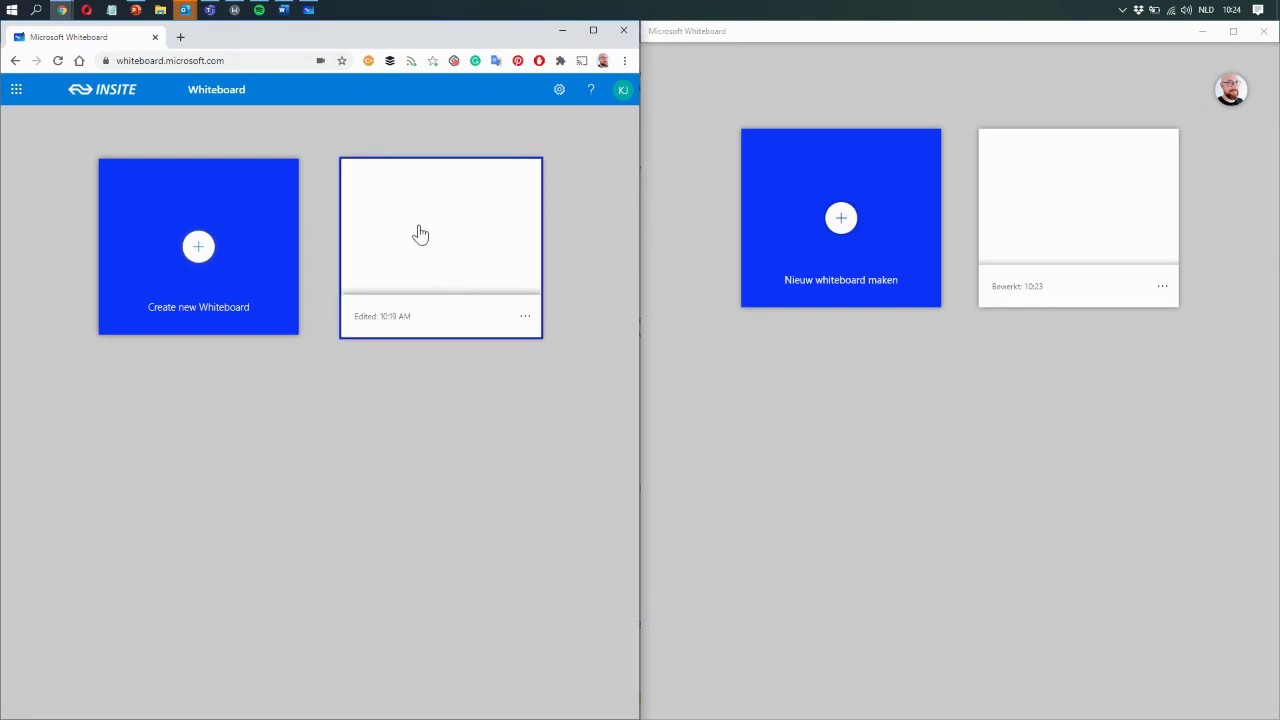This screenshot has width=1280, height=720.
Task: Open Chrome three-dot menu
Action: (625, 61)
